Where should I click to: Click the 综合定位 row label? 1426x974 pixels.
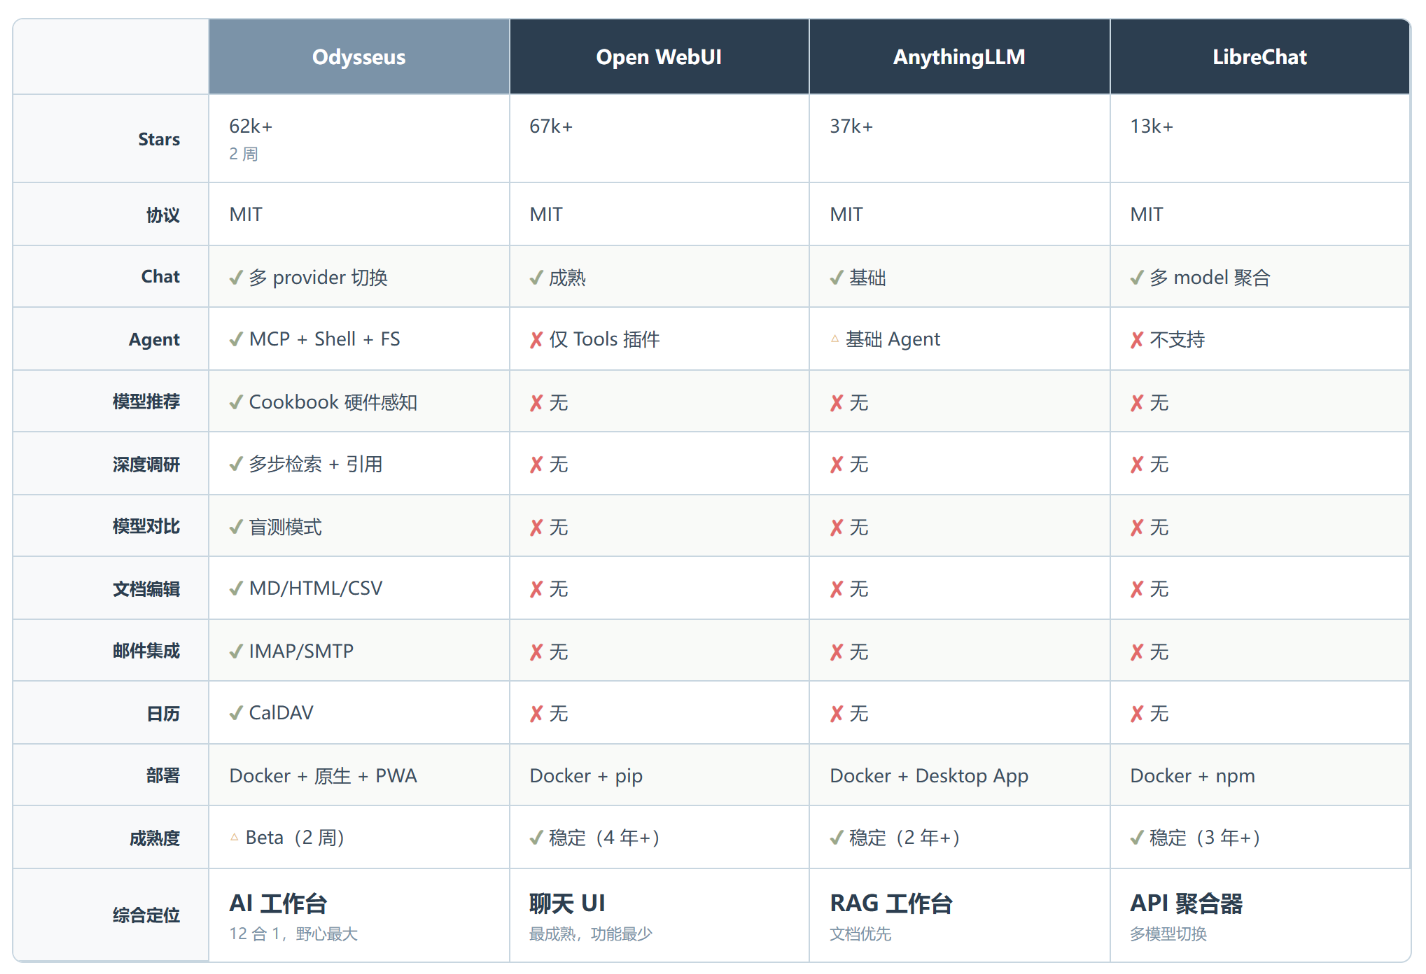(x=146, y=915)
